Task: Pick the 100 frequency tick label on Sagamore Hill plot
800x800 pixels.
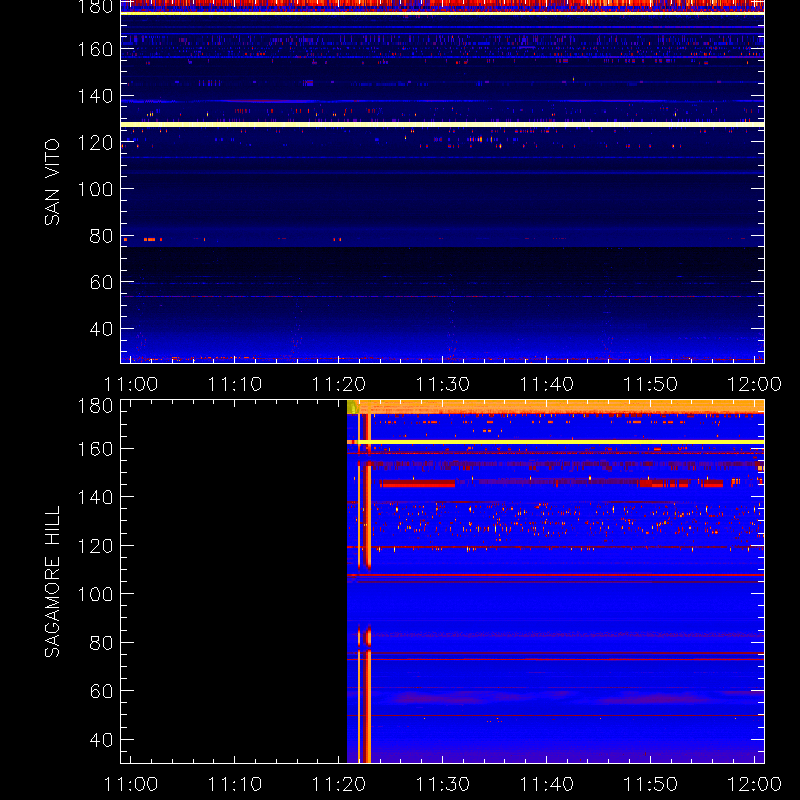Action: click(95, 594)
